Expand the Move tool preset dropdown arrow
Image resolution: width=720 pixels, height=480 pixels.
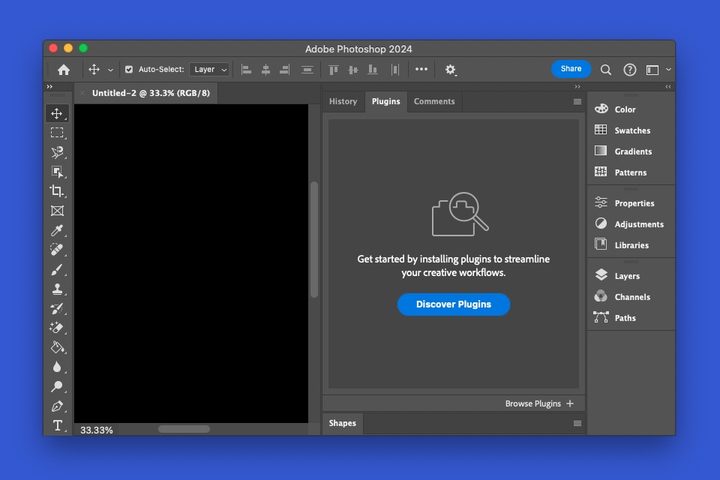[110, 70]
